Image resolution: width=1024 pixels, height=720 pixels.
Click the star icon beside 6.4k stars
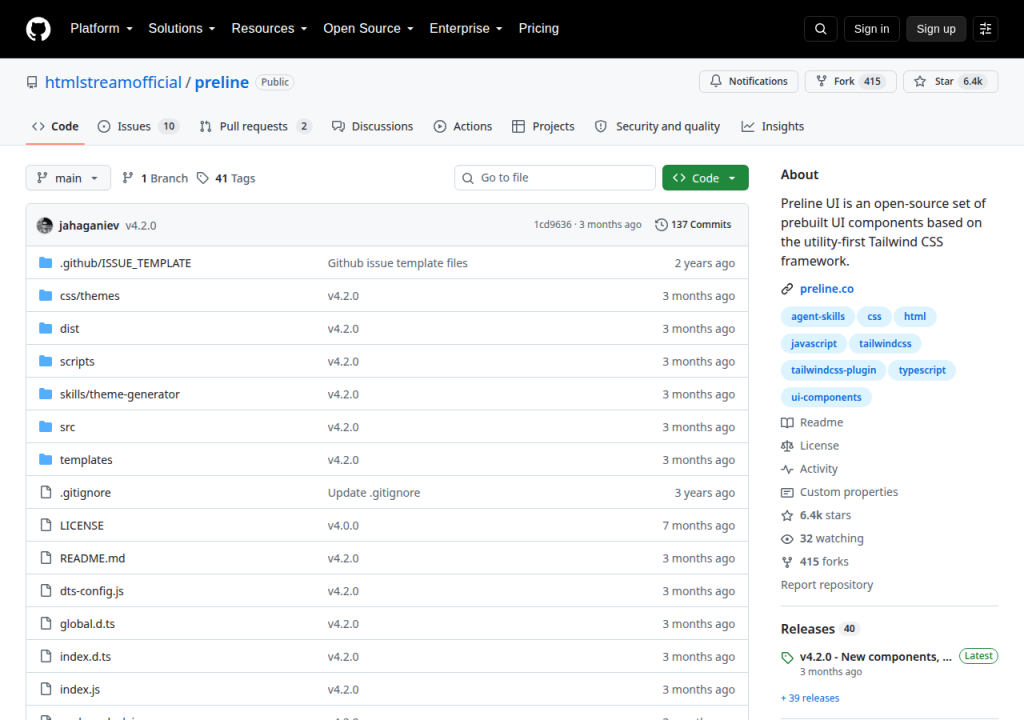click(787, 515)
